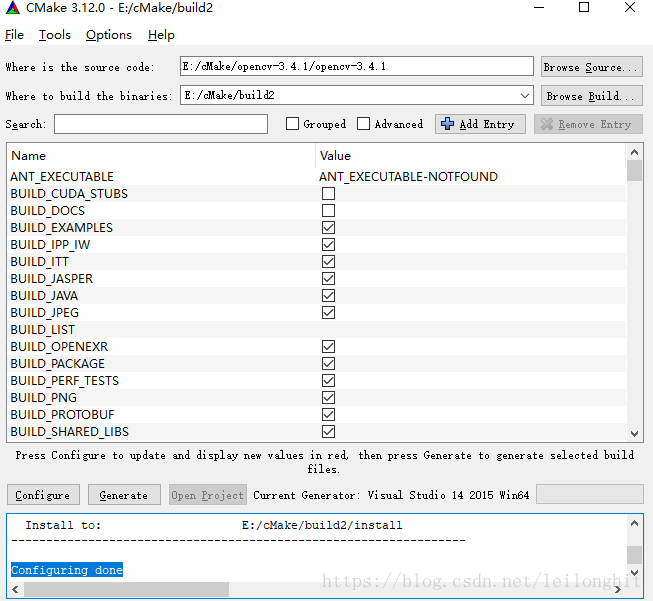Uncheck the BUILD_PNG checkbox
The height and width of the screenshot is (601, 653).
pos(328,398)
